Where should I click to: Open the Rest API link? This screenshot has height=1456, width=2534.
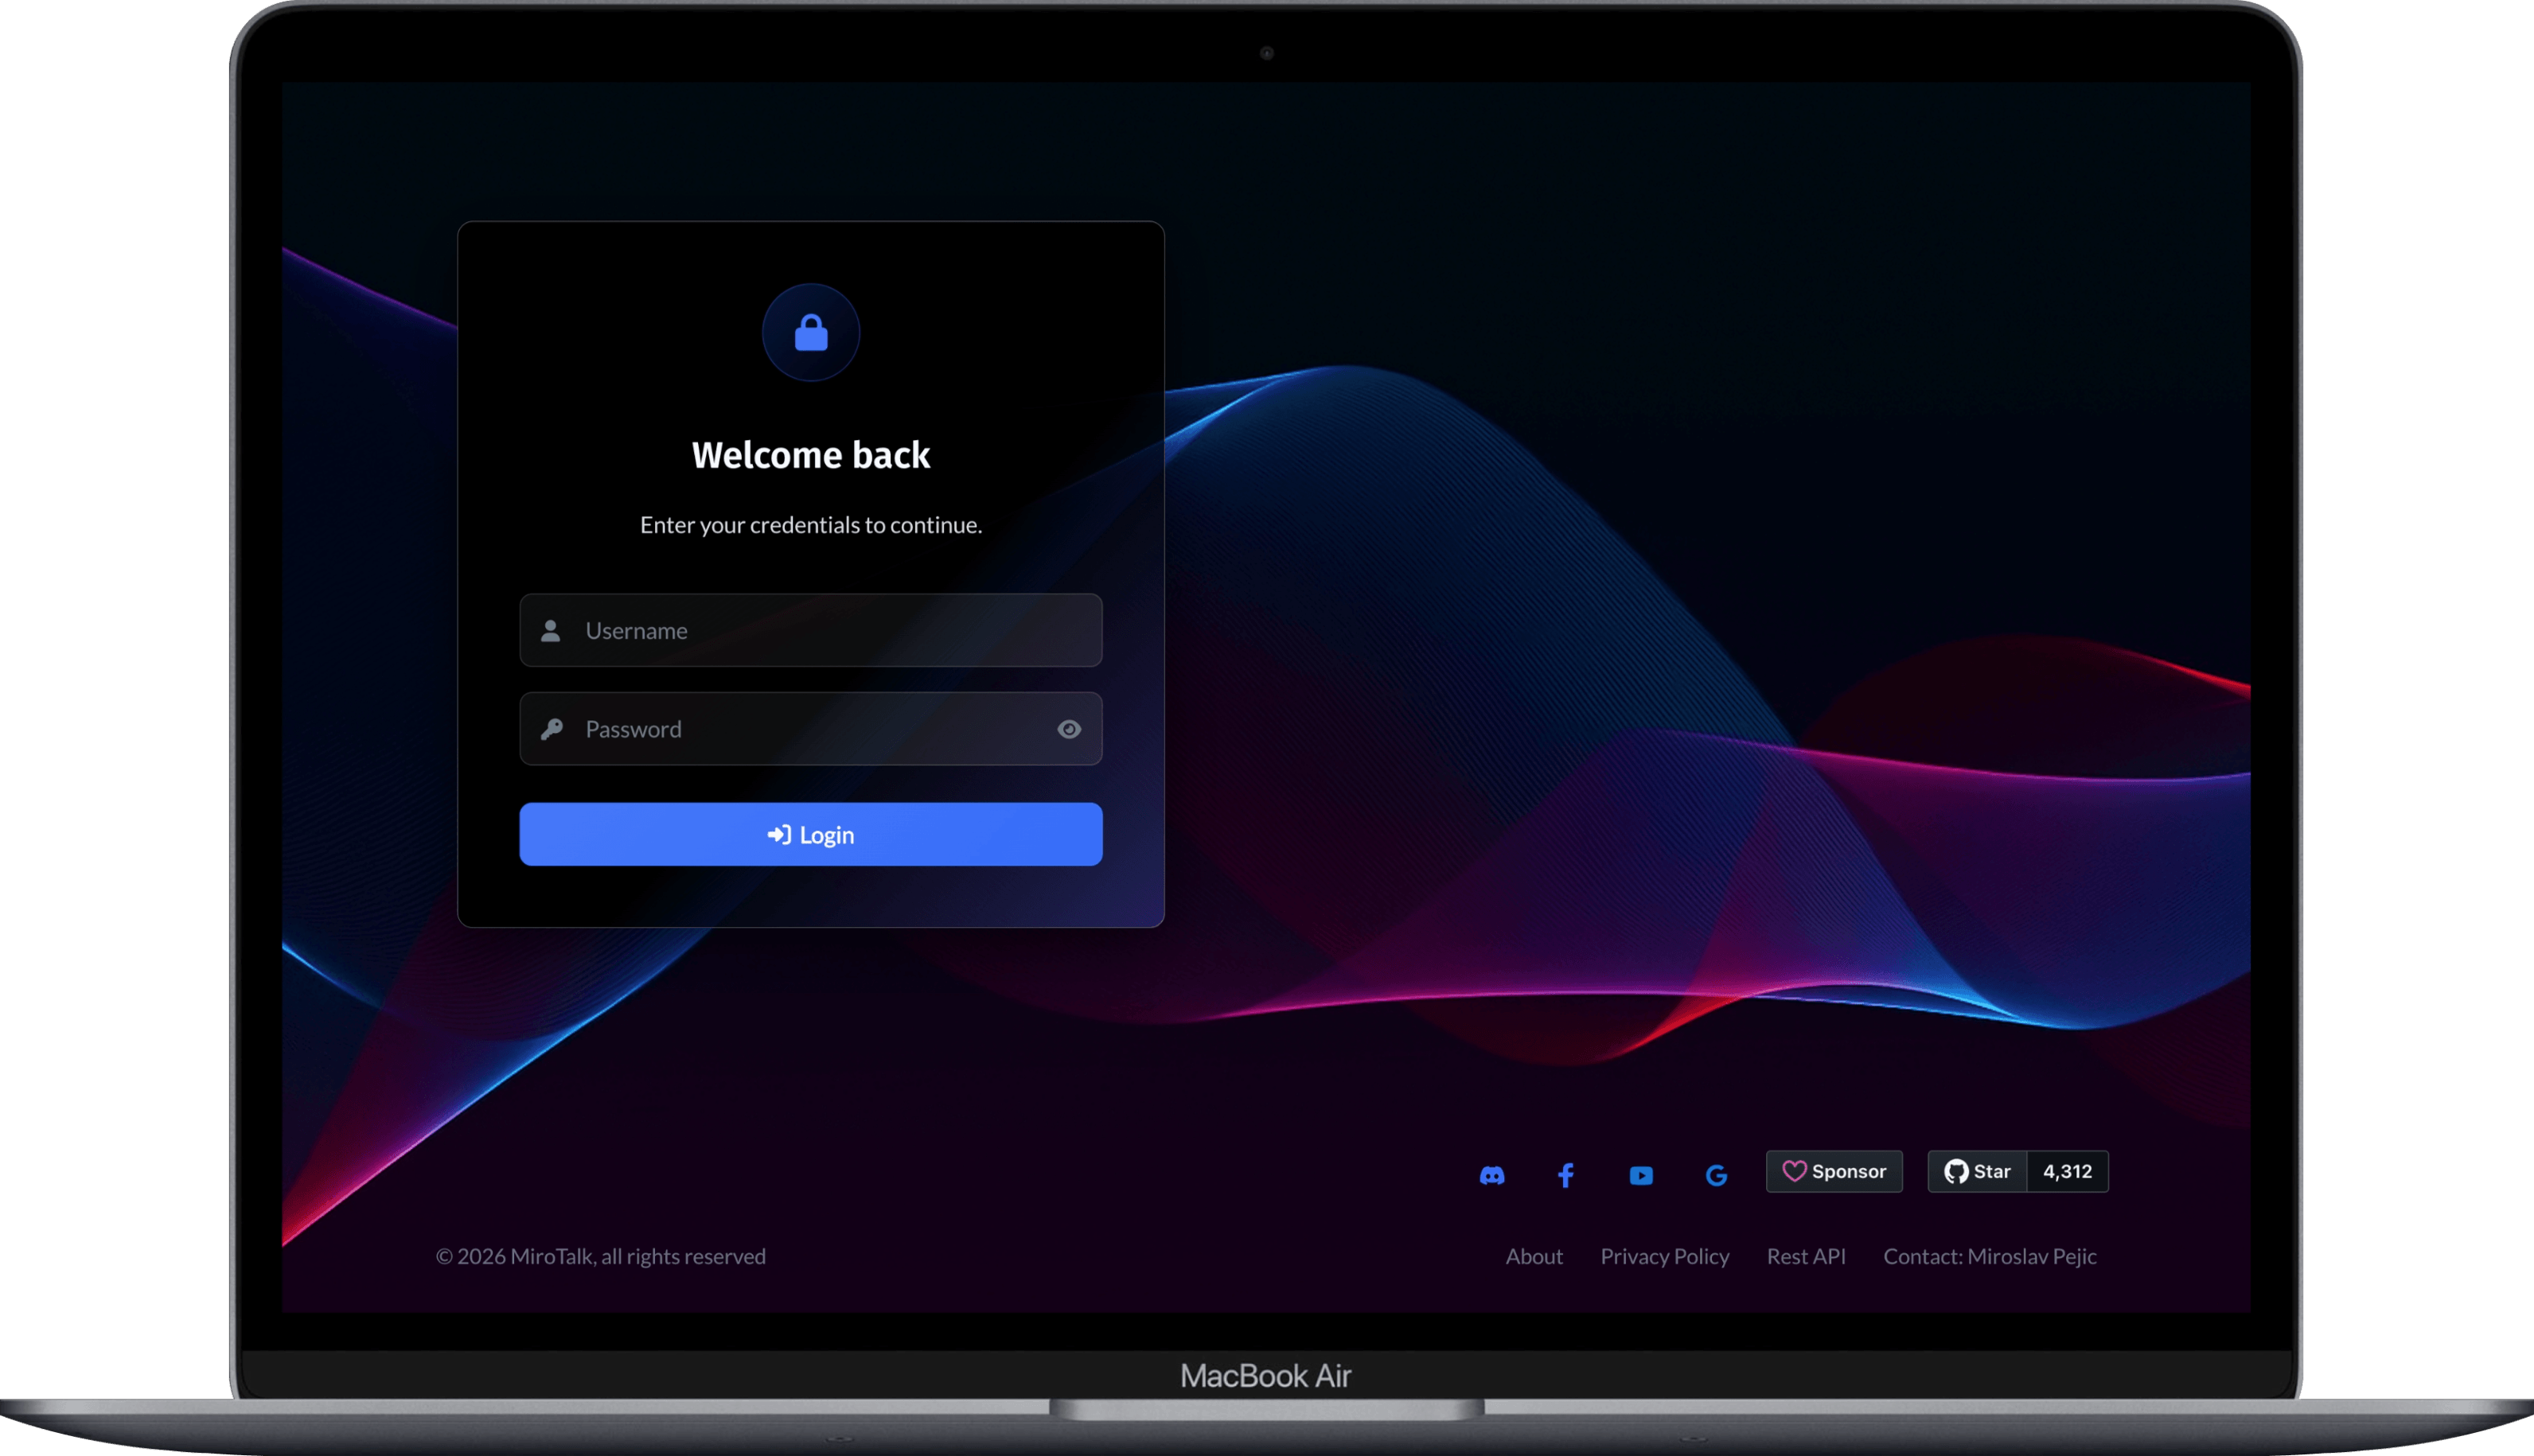click(x=1805, y=1256)
